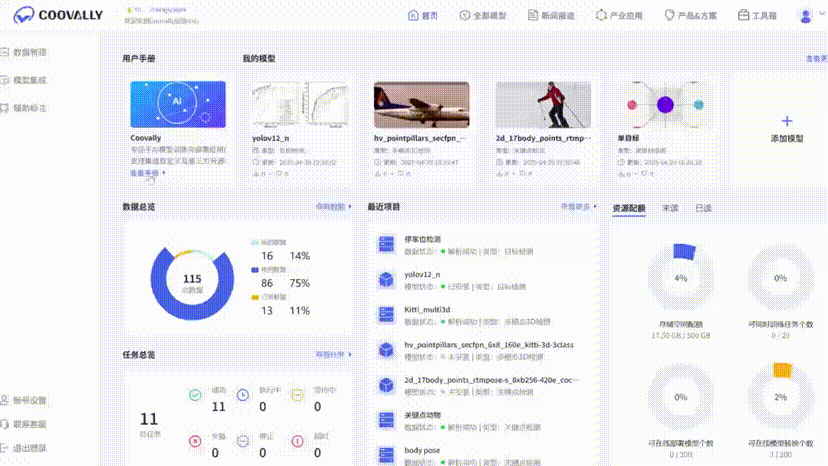Click the 0% concurrent training tasks ring
Screen dimensions: 828x466
780,278
